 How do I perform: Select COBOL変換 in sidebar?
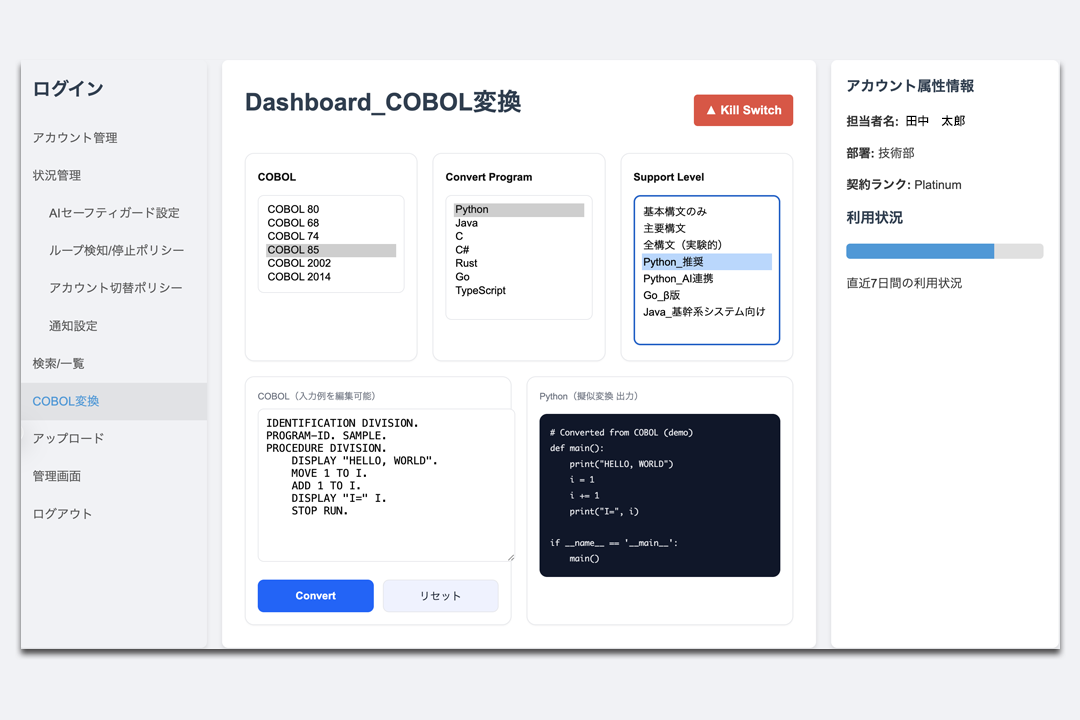114,401
